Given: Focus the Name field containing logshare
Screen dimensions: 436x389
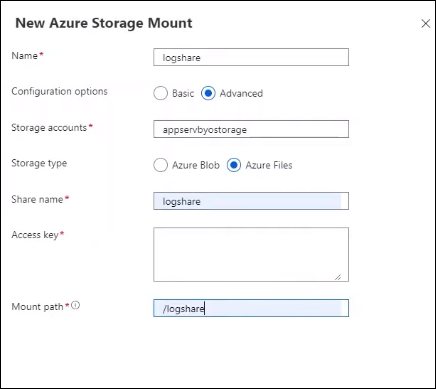Looking at the screenshot, I should tap(251, 57).
